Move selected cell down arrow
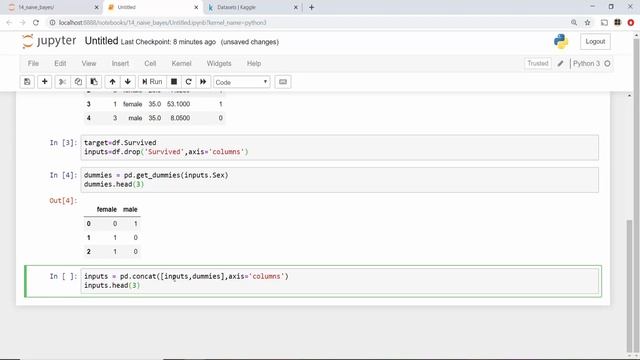Viewport: 640px width, 360px height. [x=128, y=82]
